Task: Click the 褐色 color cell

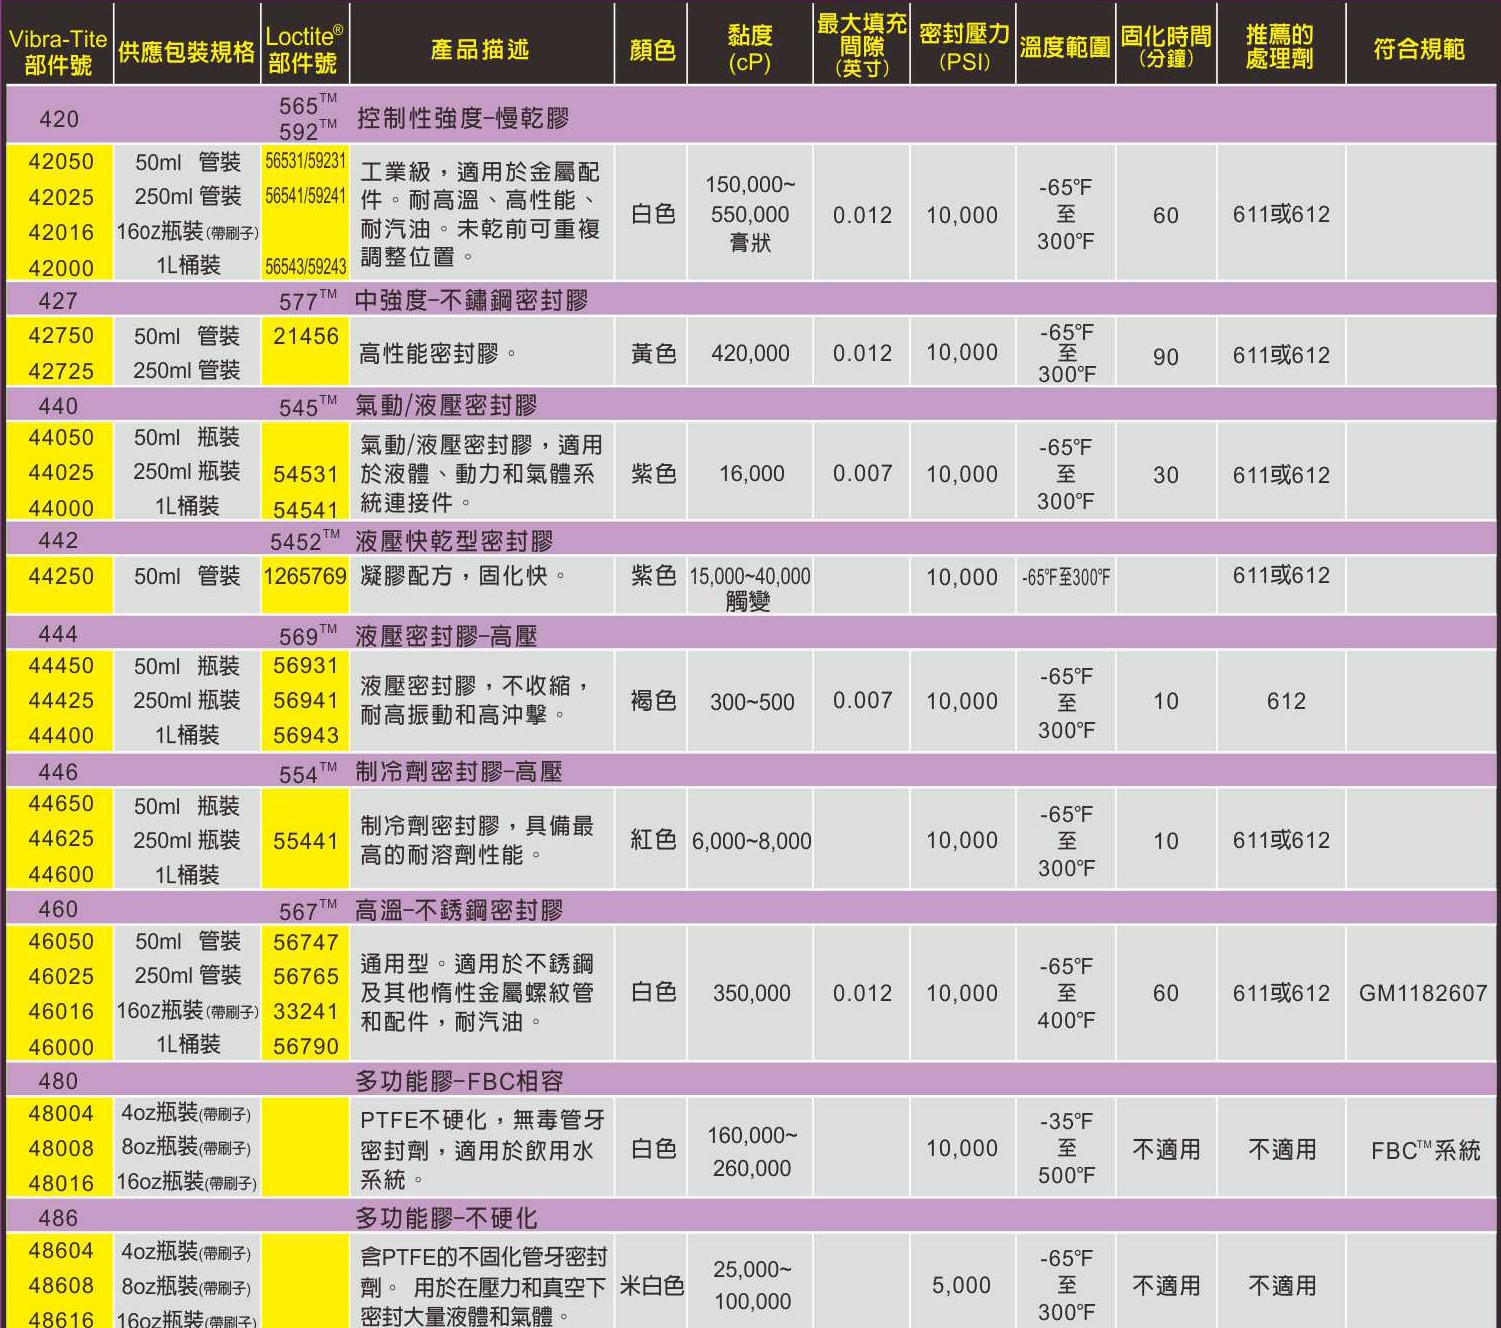Action: [653, 701]
